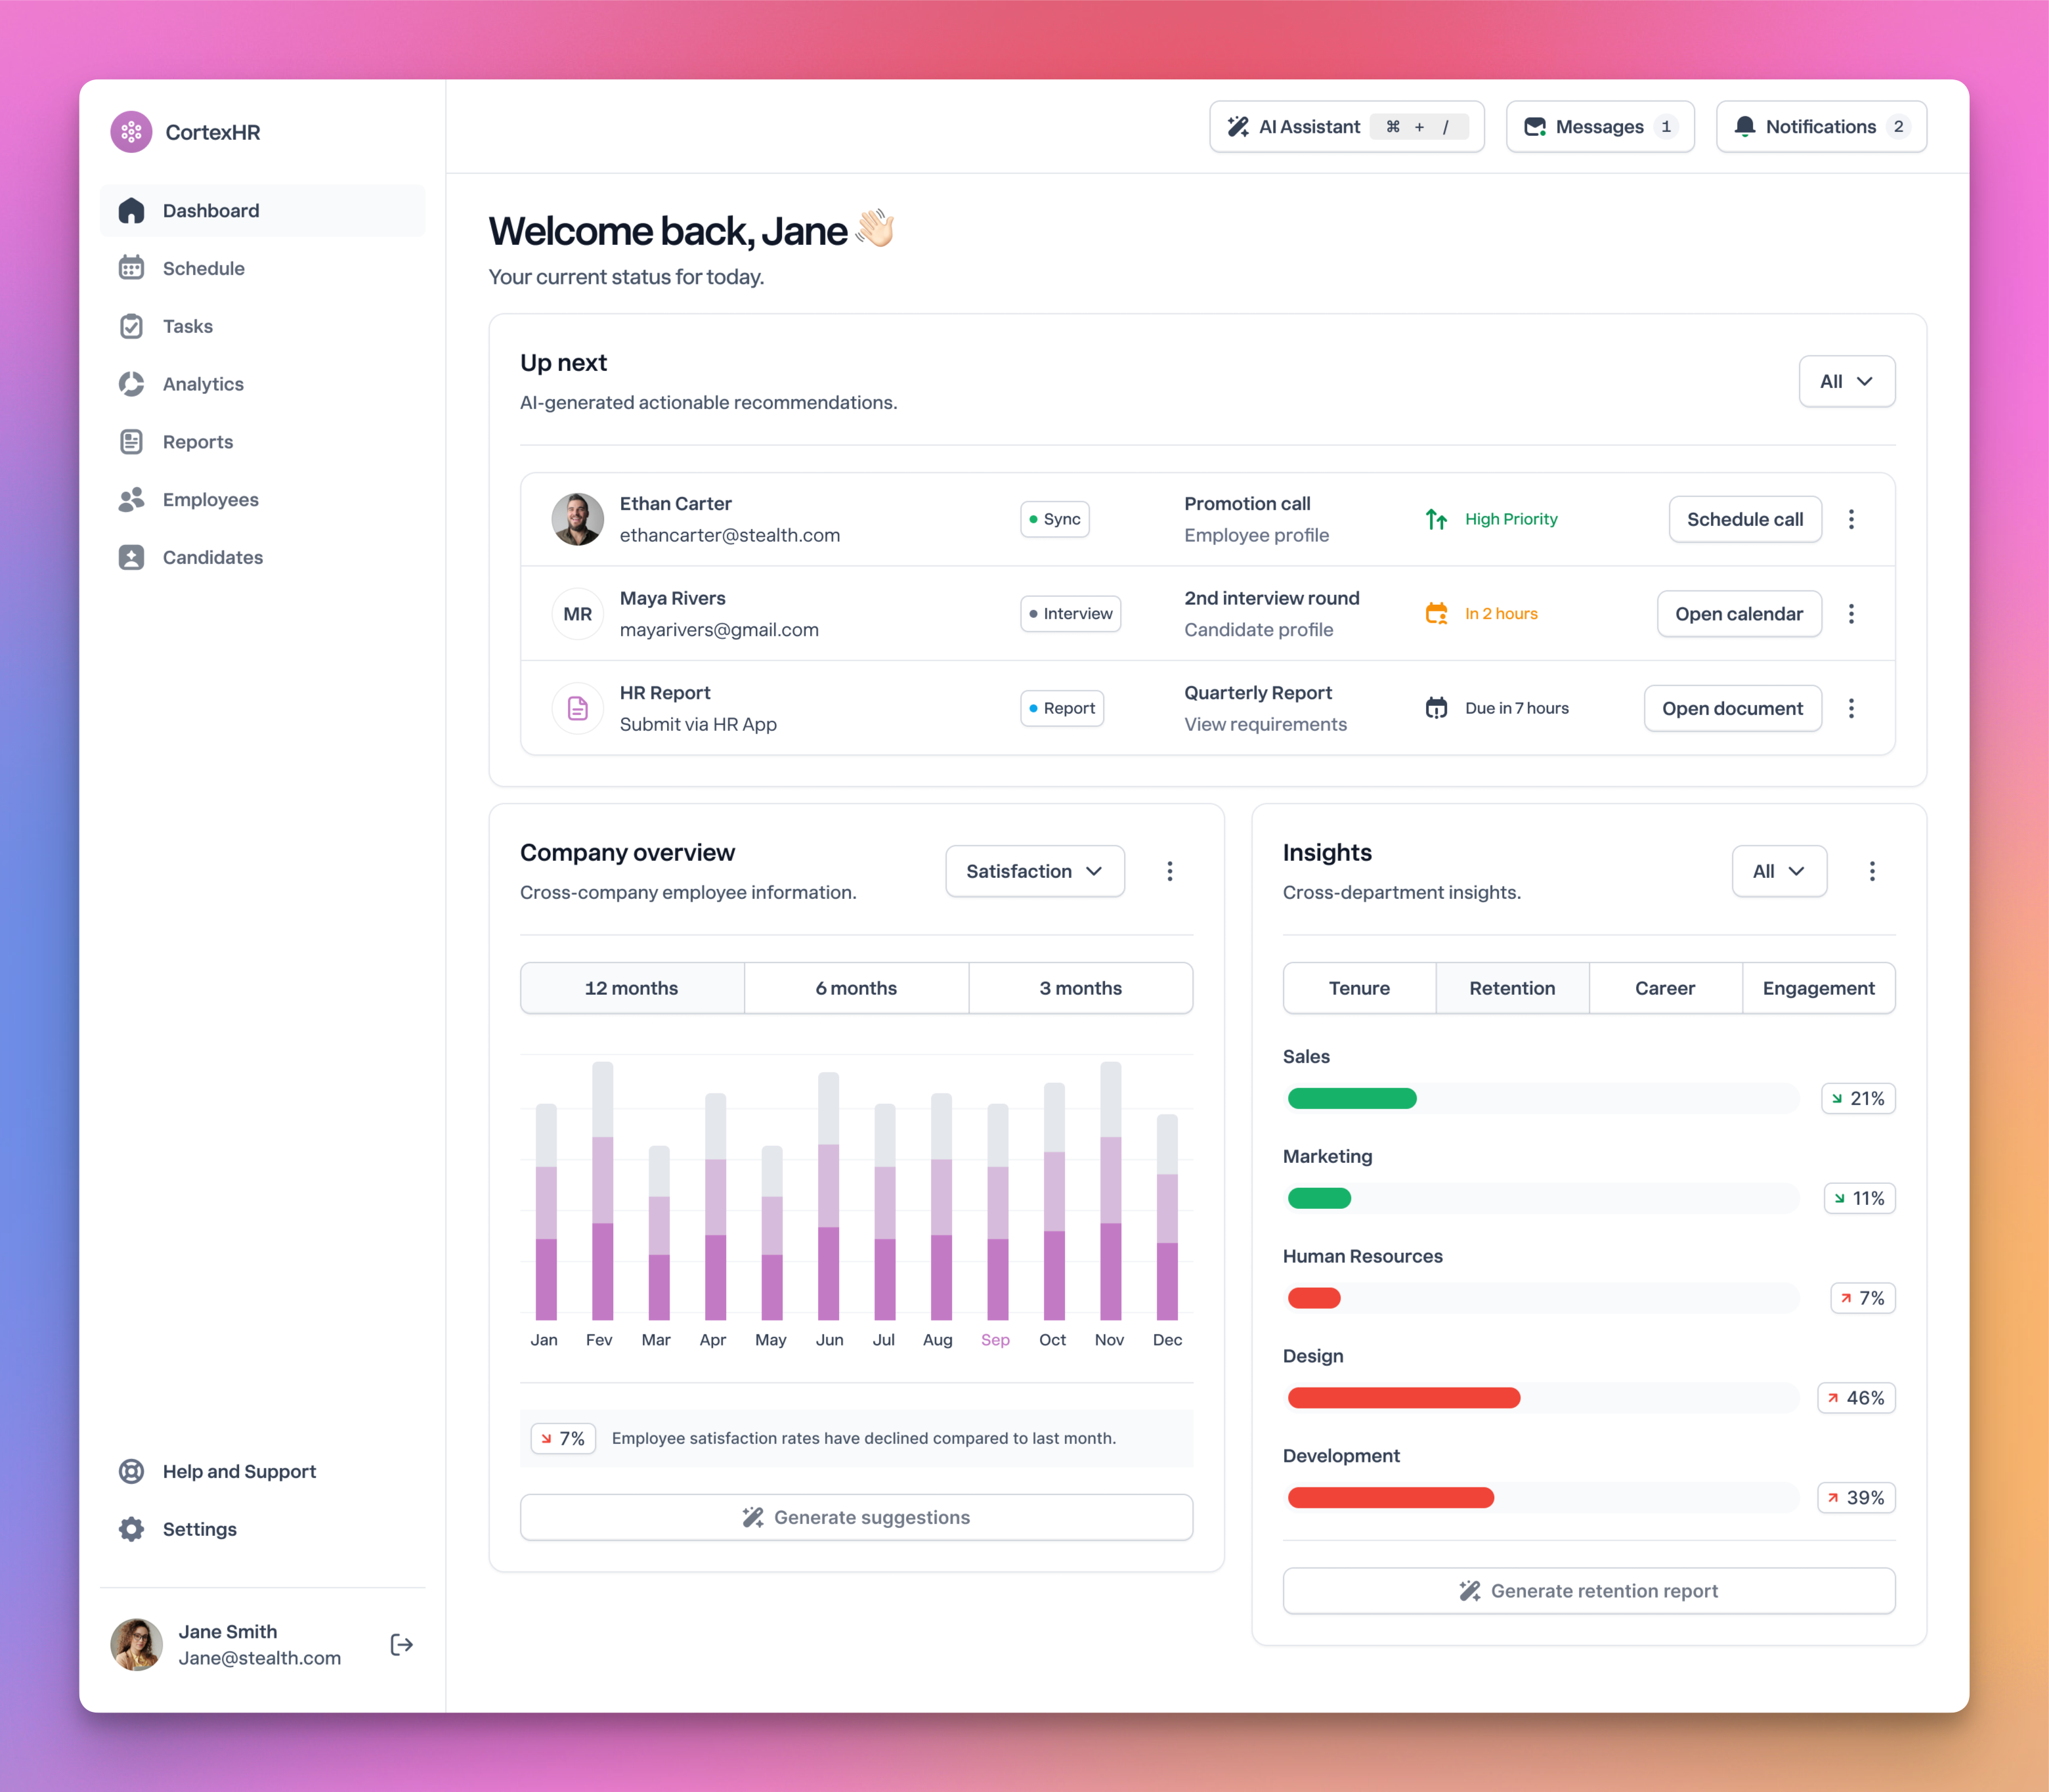The height and width of the screenshot is (1792, 2049).
Task: Open the All filter for Up next
Action: (1846, 381)
